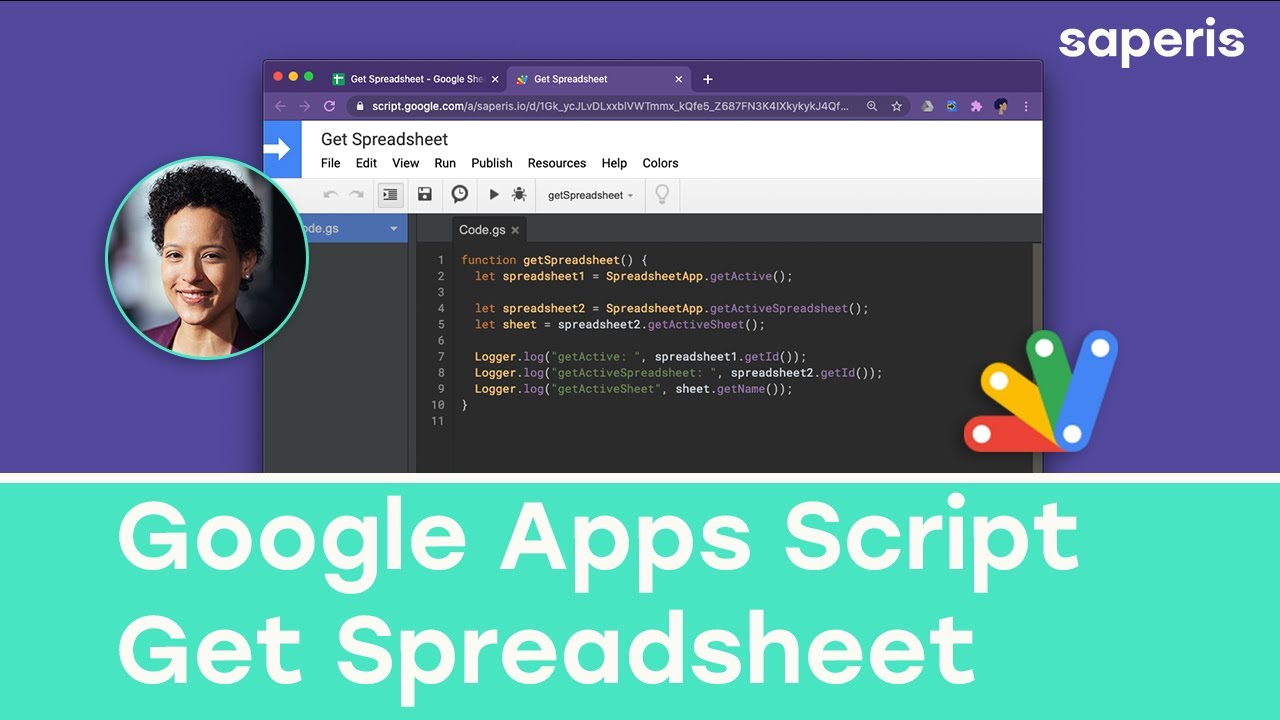Click the presenter's circular portrait thumbnail
Viewport: 1280px width, 720px height.
pos(207,258)
